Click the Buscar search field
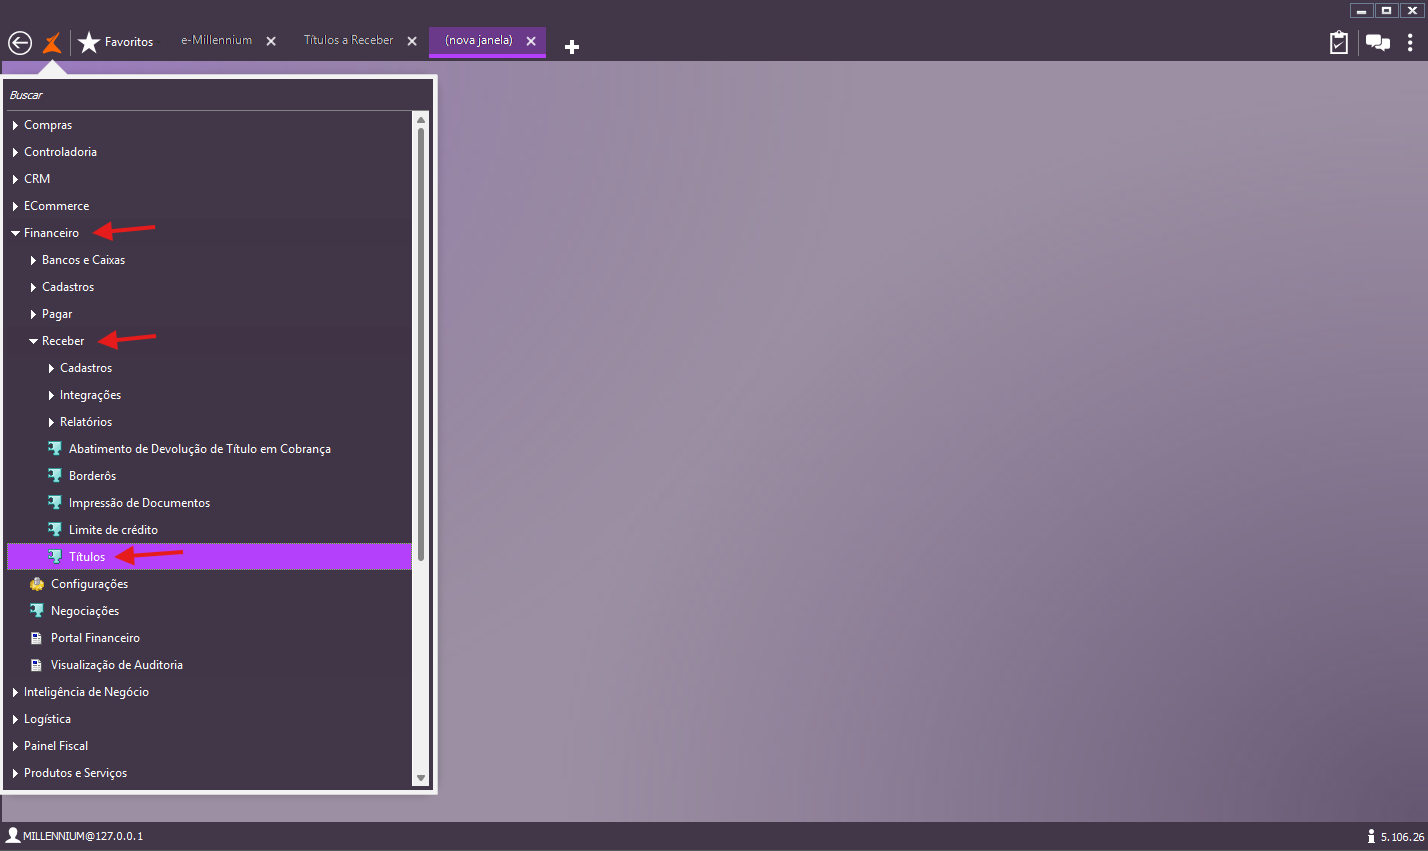Viewport: 1428px width, 851px height. 216,95
